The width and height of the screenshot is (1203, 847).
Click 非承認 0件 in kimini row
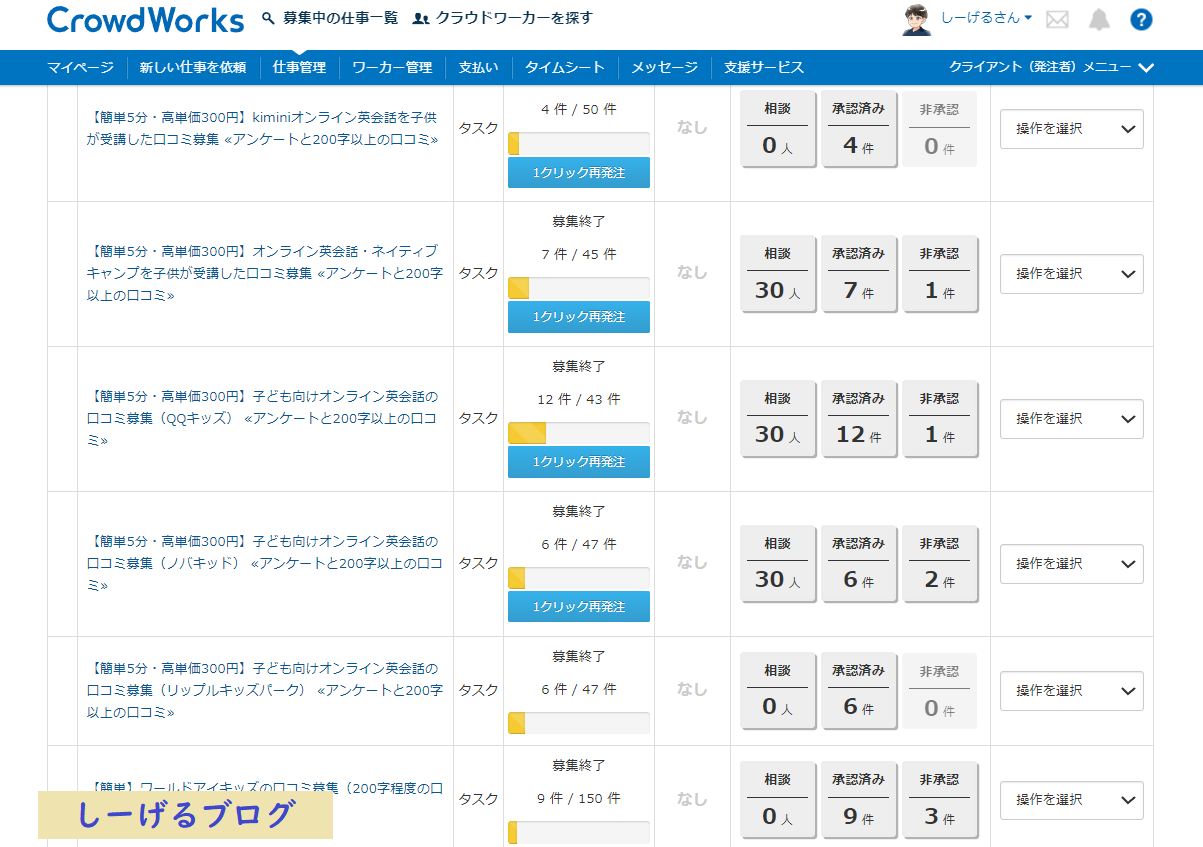(939, 128)
